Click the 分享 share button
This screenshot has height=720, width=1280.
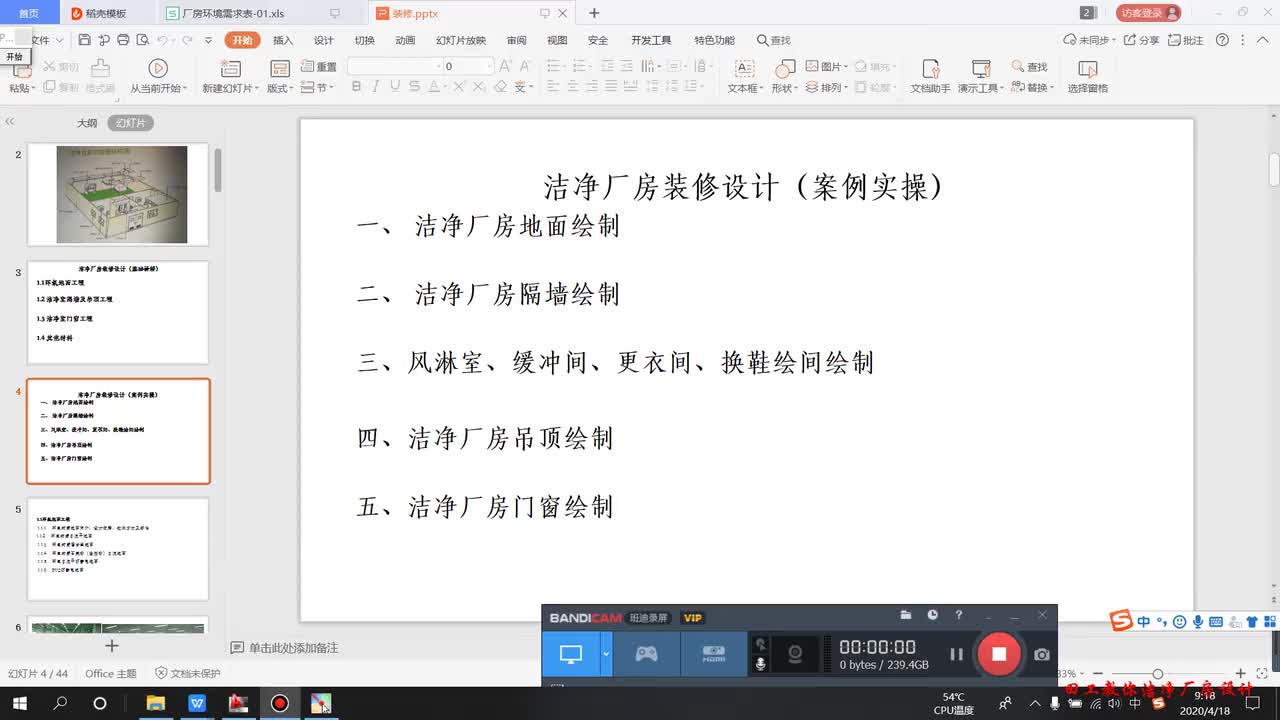(x=1142, y=41)
